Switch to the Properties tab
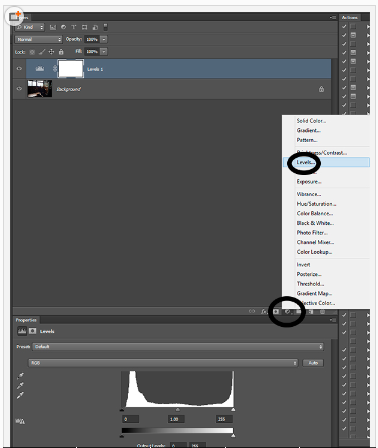The width and height of the screenshot is (378, 448). point(26,320)
